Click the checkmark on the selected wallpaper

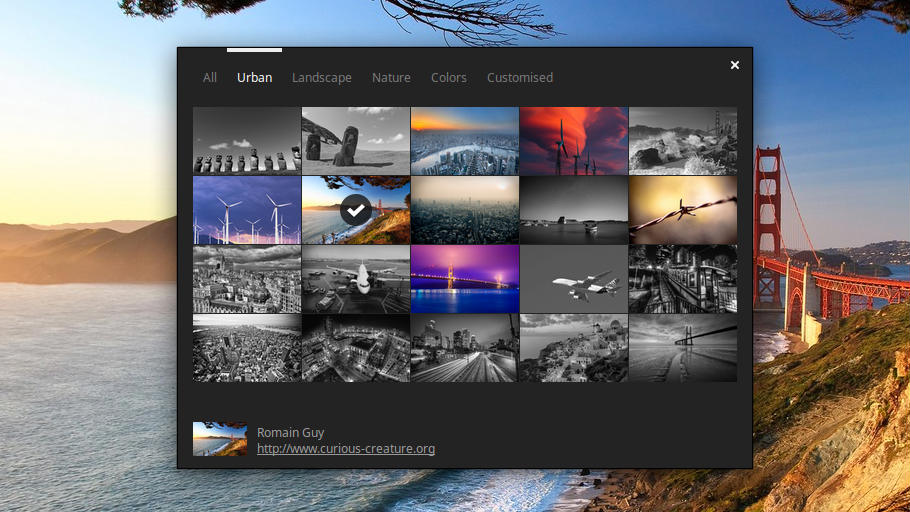pyautogui.click(x=356, y=210)
